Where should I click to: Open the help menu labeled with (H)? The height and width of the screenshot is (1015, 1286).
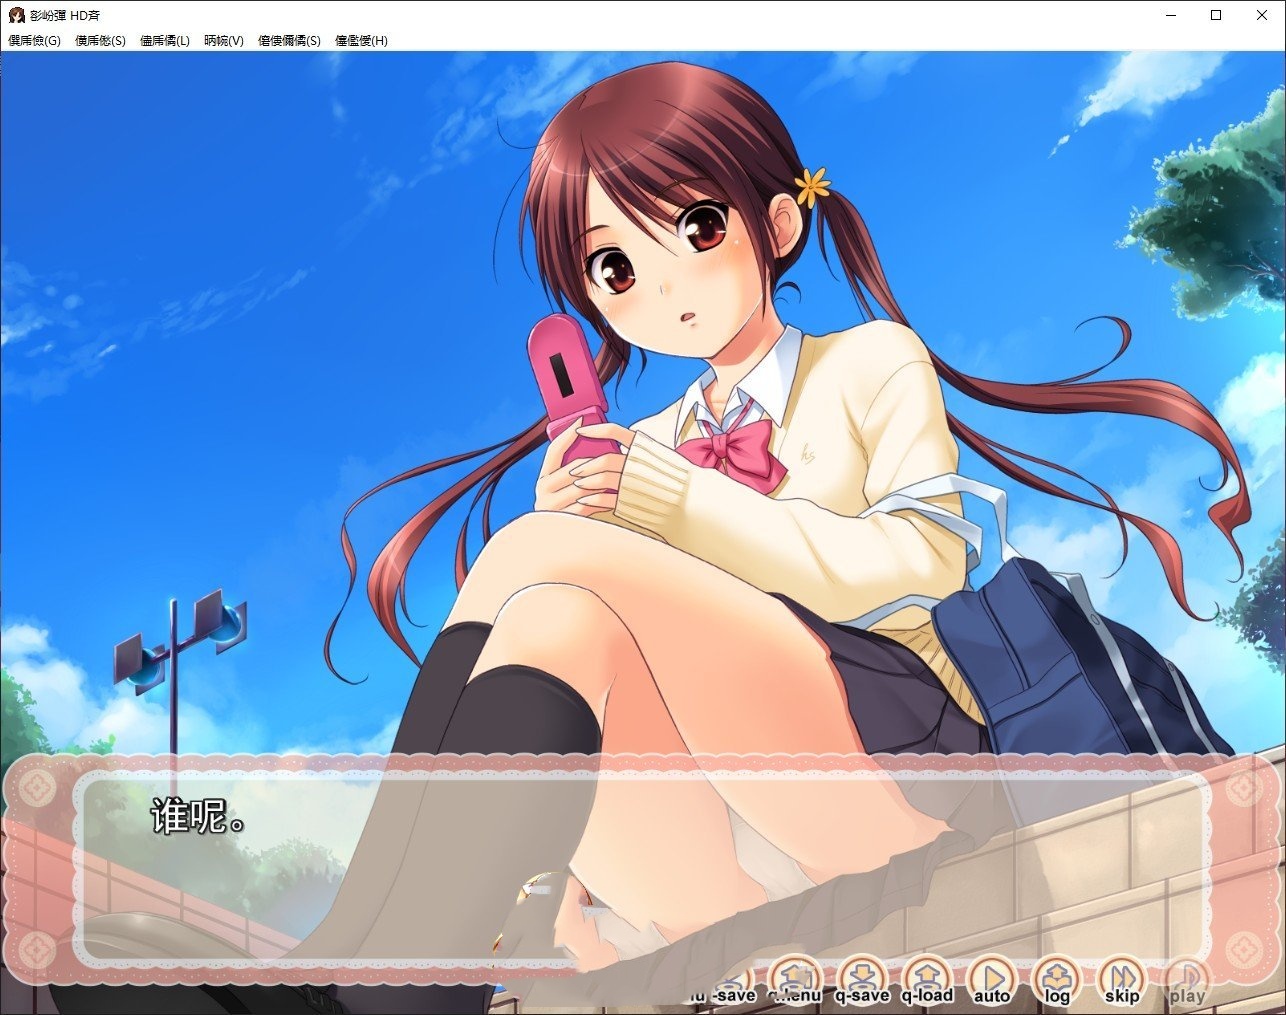[x=361, y=41]
